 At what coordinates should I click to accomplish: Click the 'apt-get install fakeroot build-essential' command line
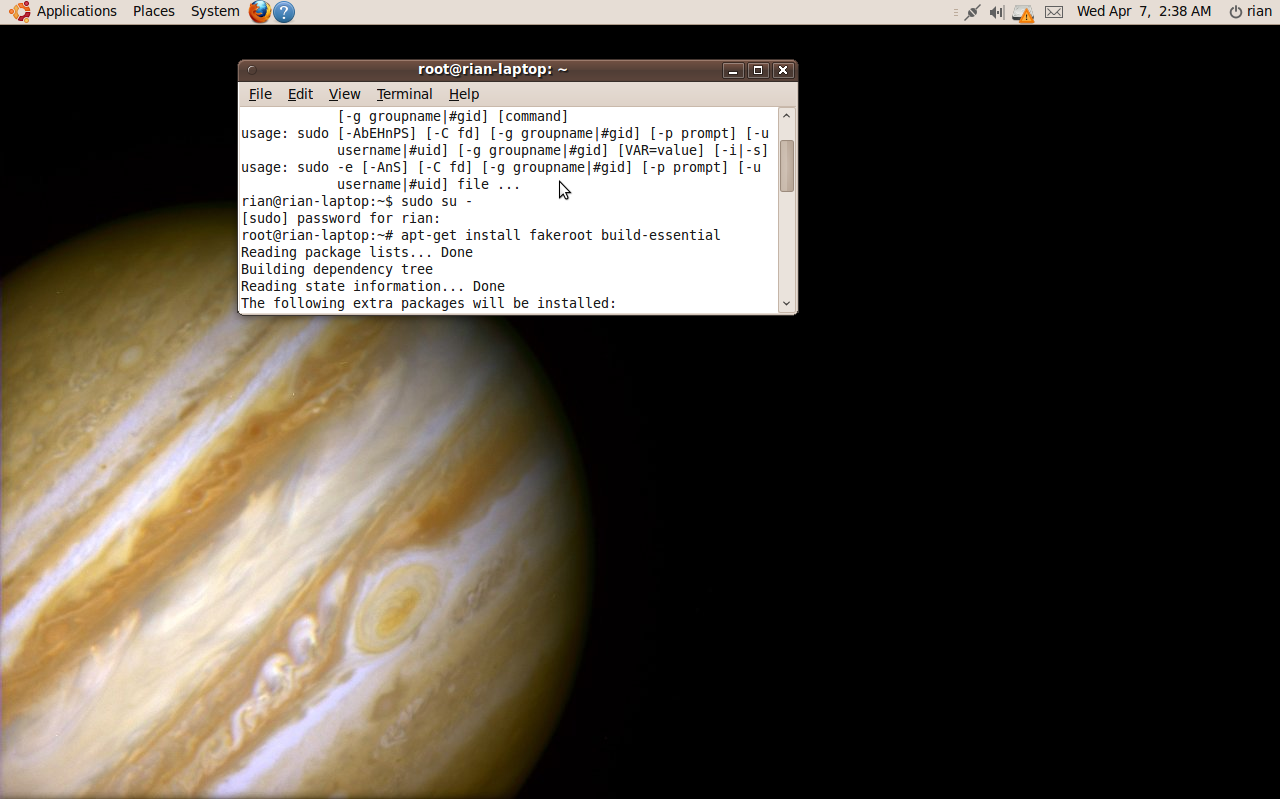point(481,235)
